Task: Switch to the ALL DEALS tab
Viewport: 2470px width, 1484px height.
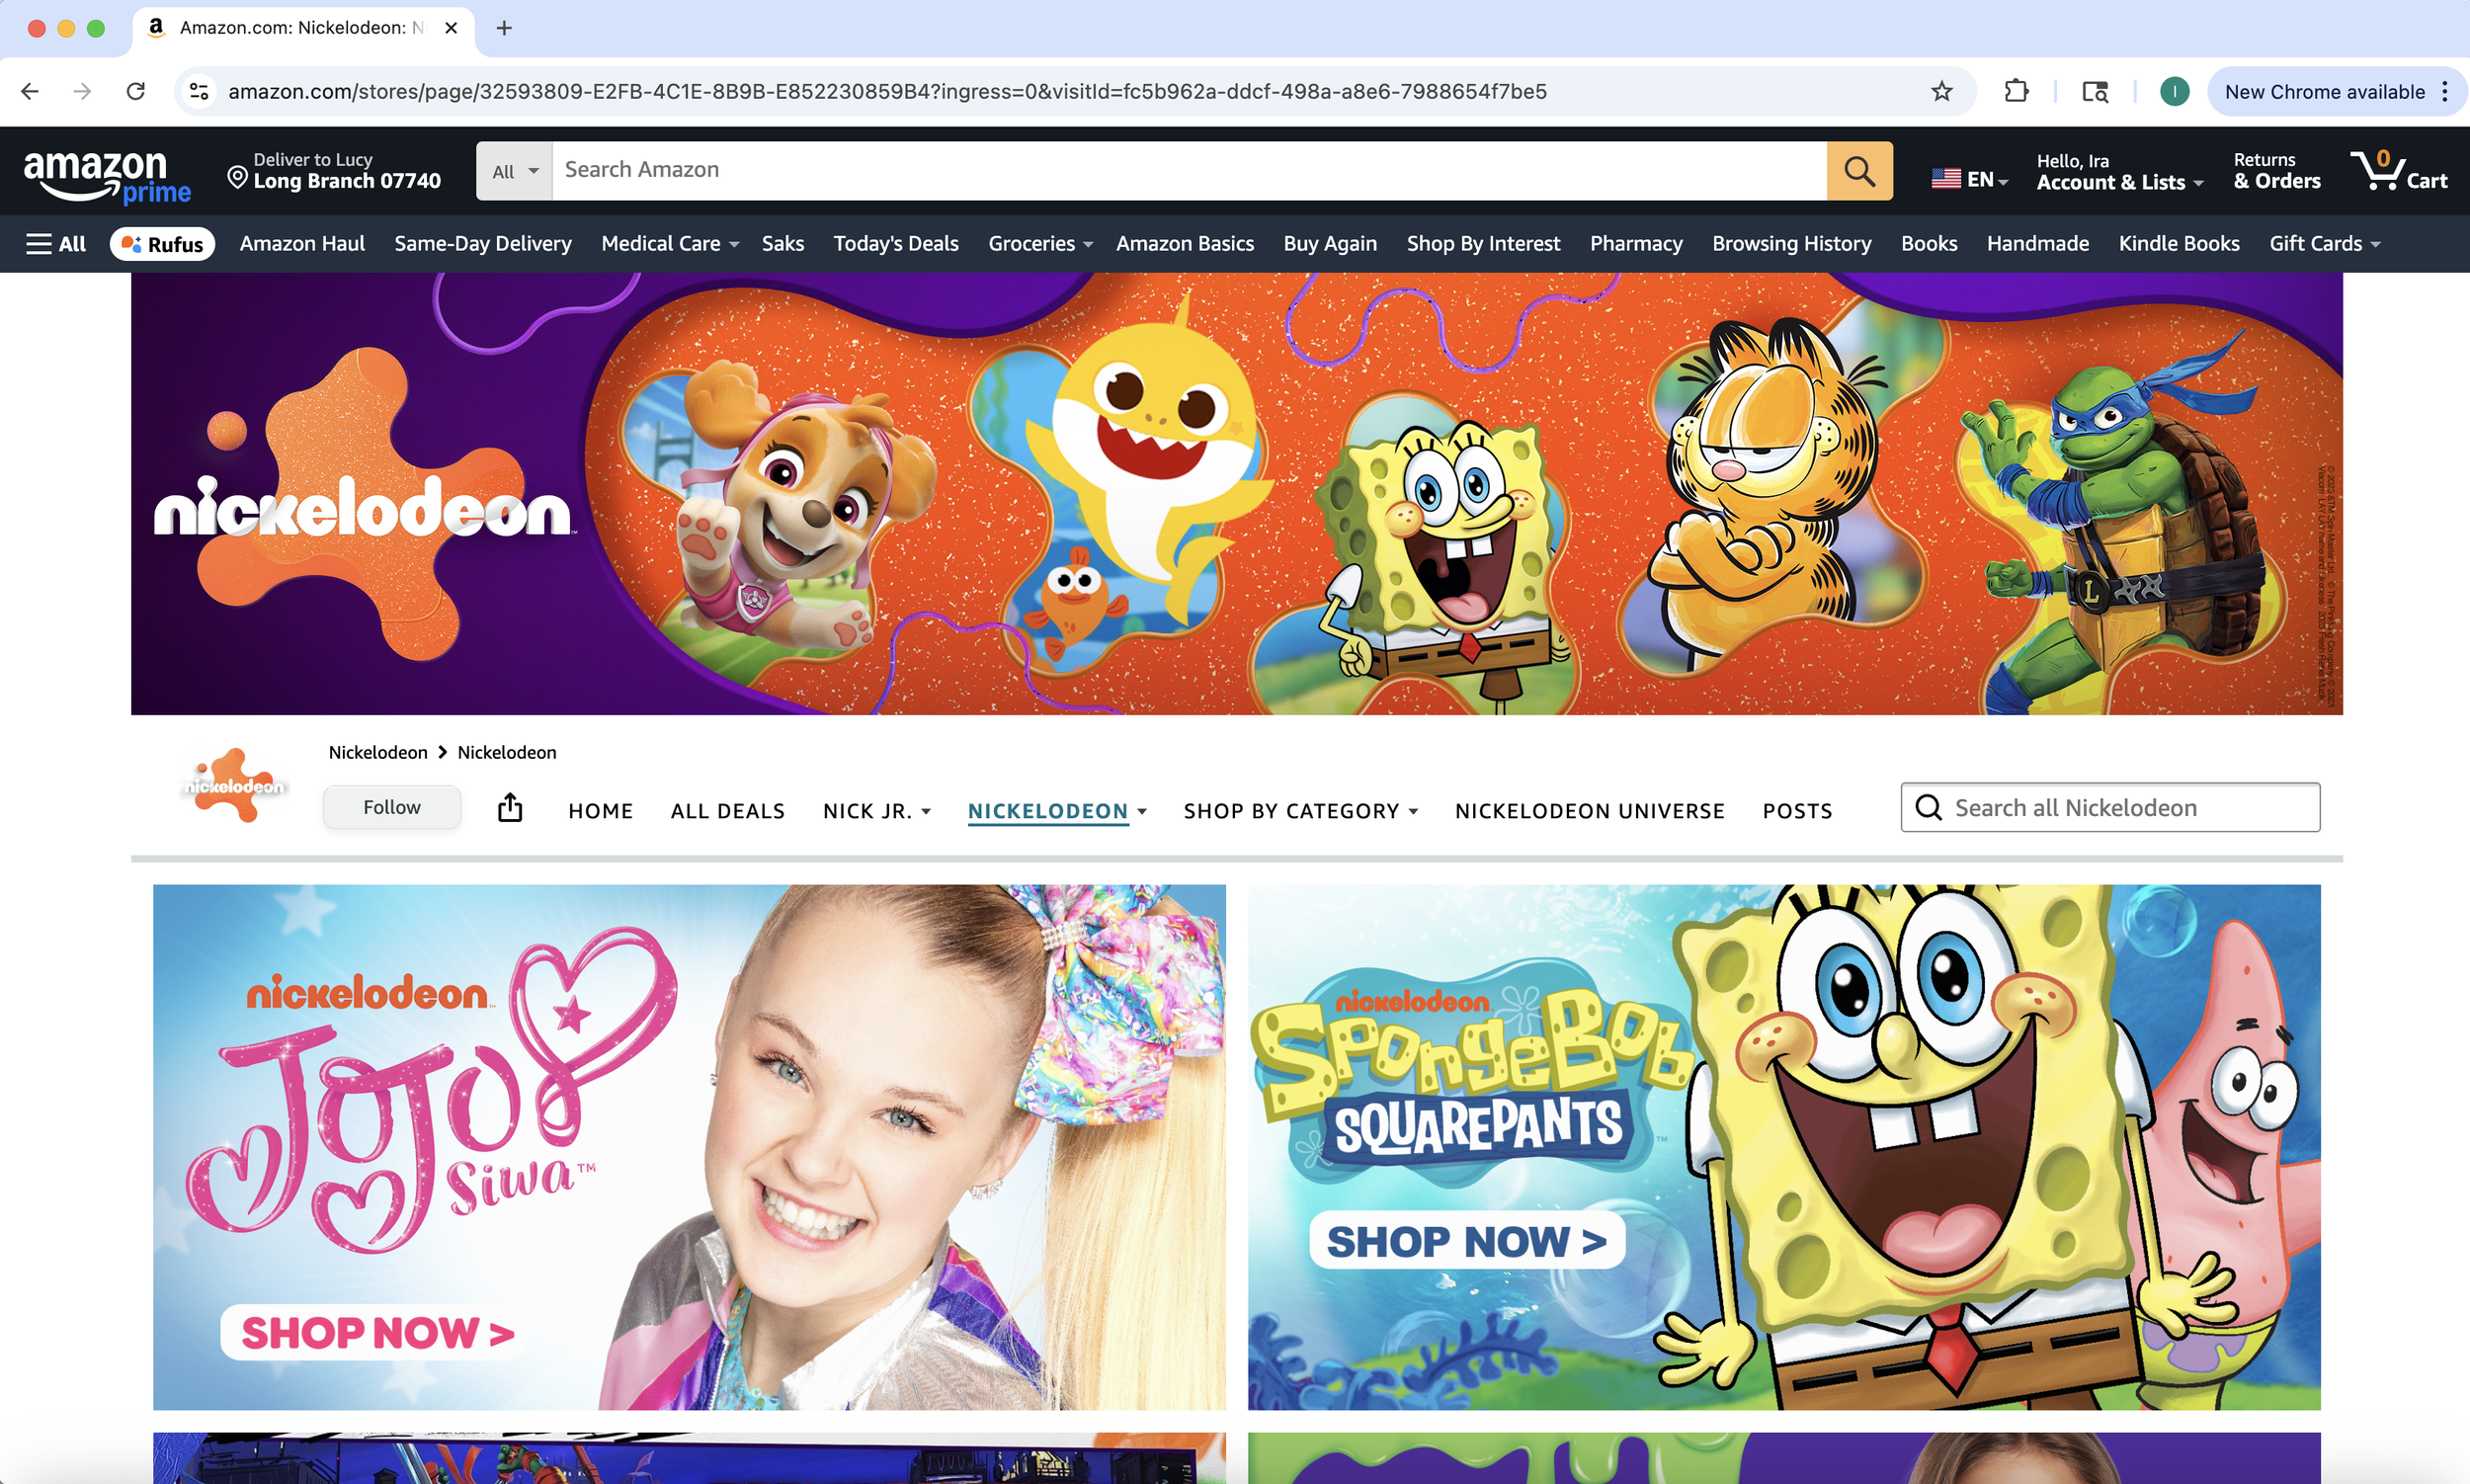Action: [727, 811]
